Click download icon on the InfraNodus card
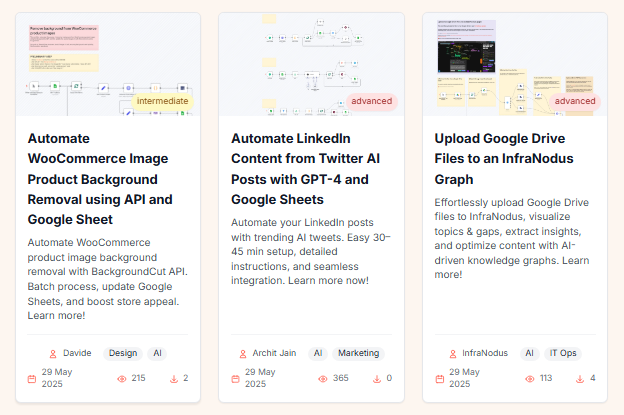 coord(580,379)
